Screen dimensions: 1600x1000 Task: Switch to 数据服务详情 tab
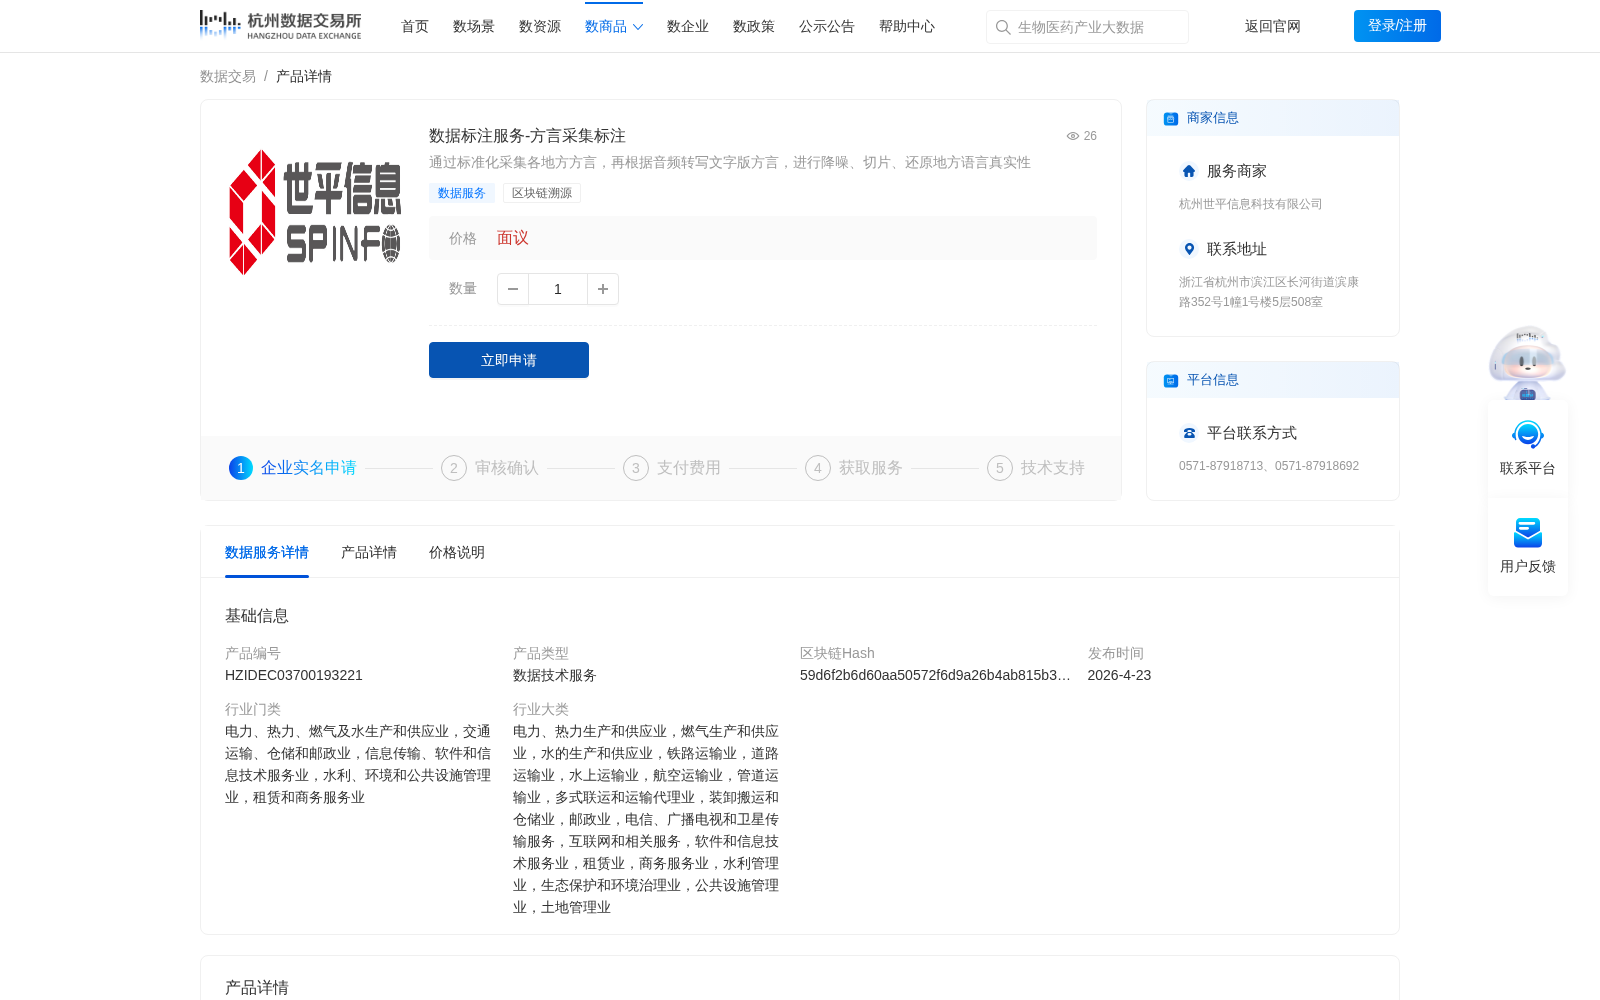pyautogui.click(x=267, y=552)
